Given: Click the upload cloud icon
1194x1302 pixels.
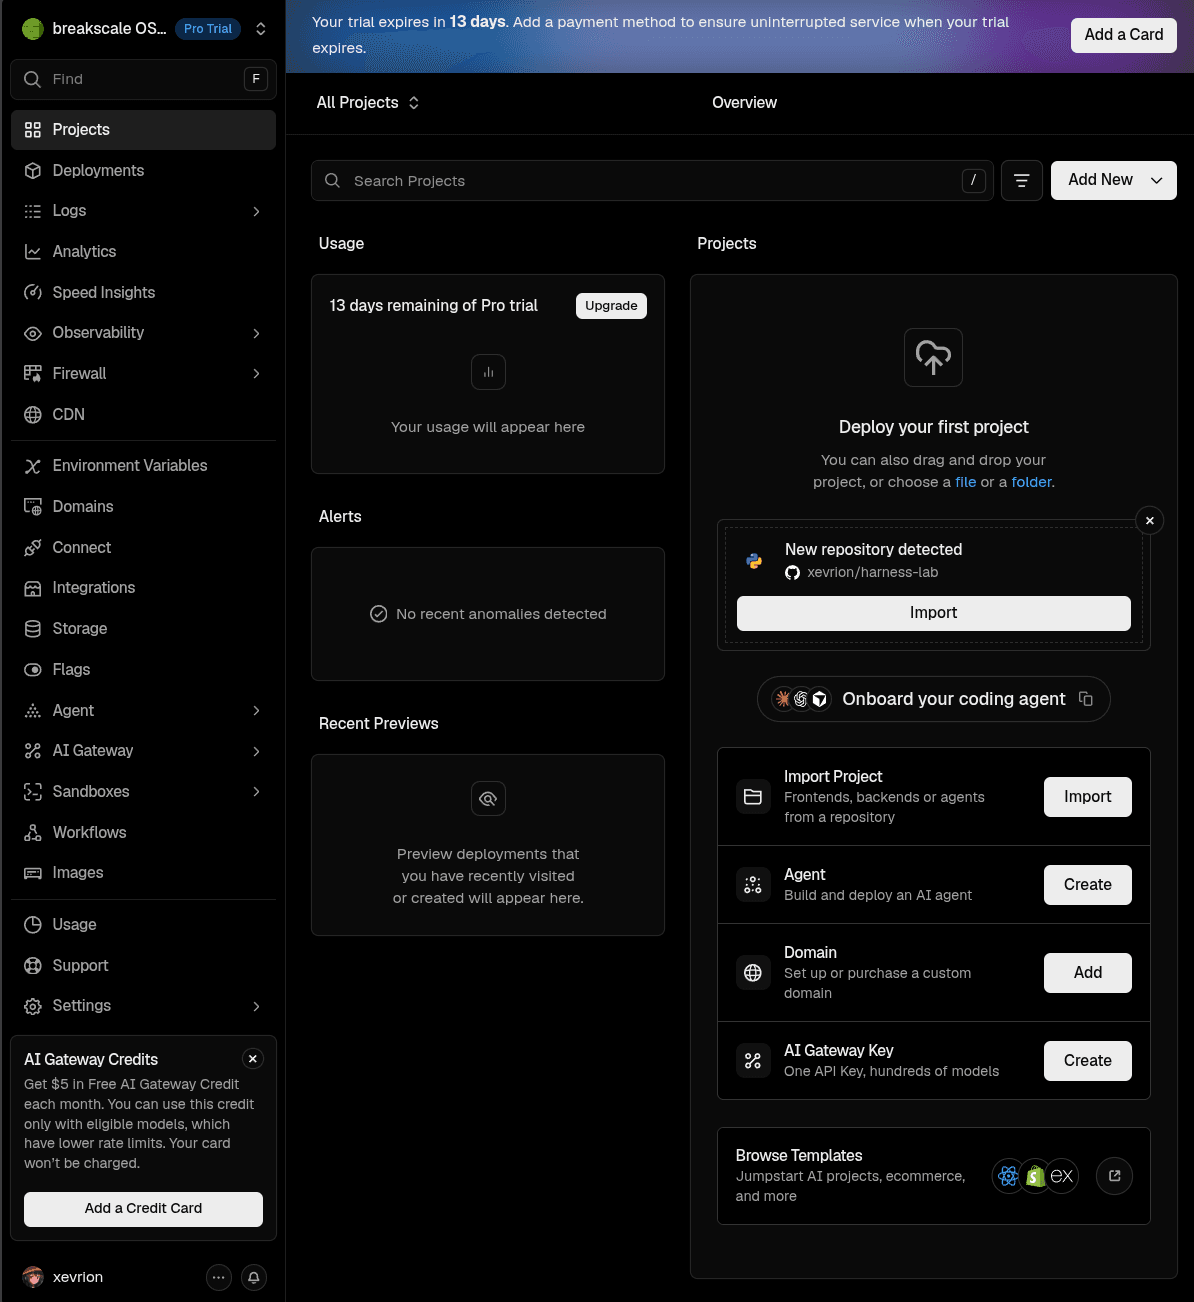Looking at the screenshot, I should point(933,357).
